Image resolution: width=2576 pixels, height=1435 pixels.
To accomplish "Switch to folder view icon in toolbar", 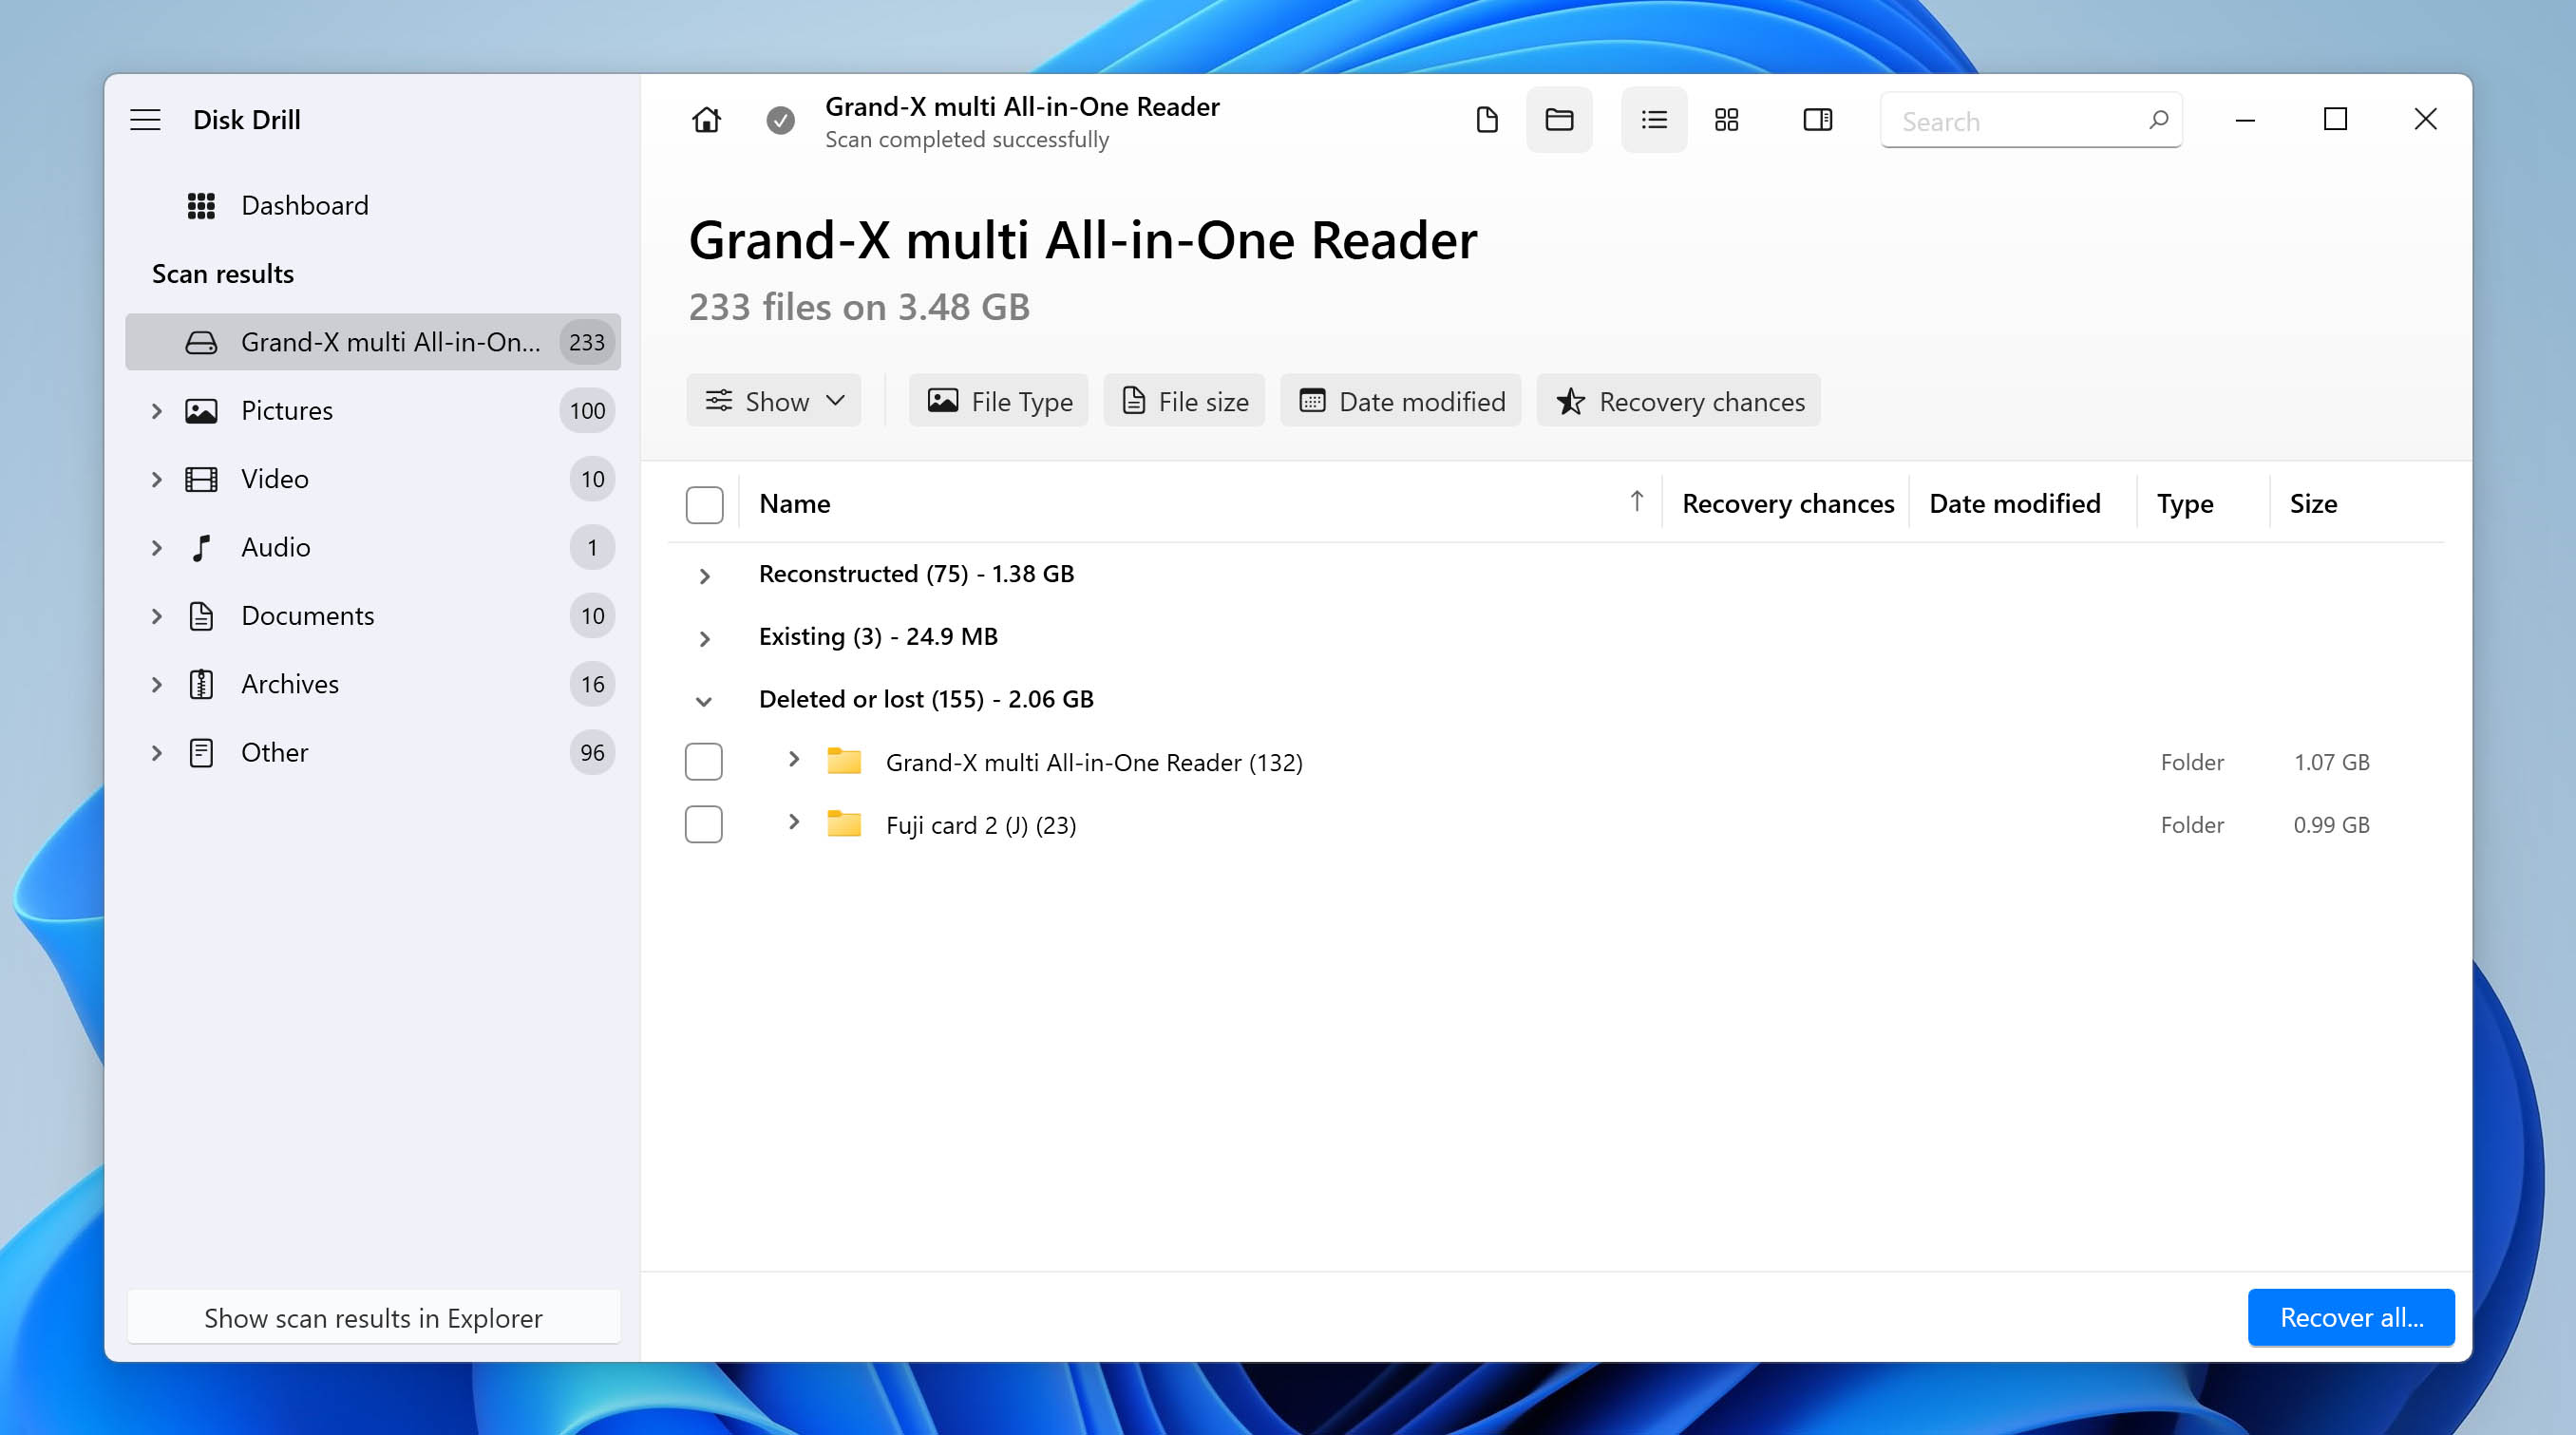I will 1559,120.
